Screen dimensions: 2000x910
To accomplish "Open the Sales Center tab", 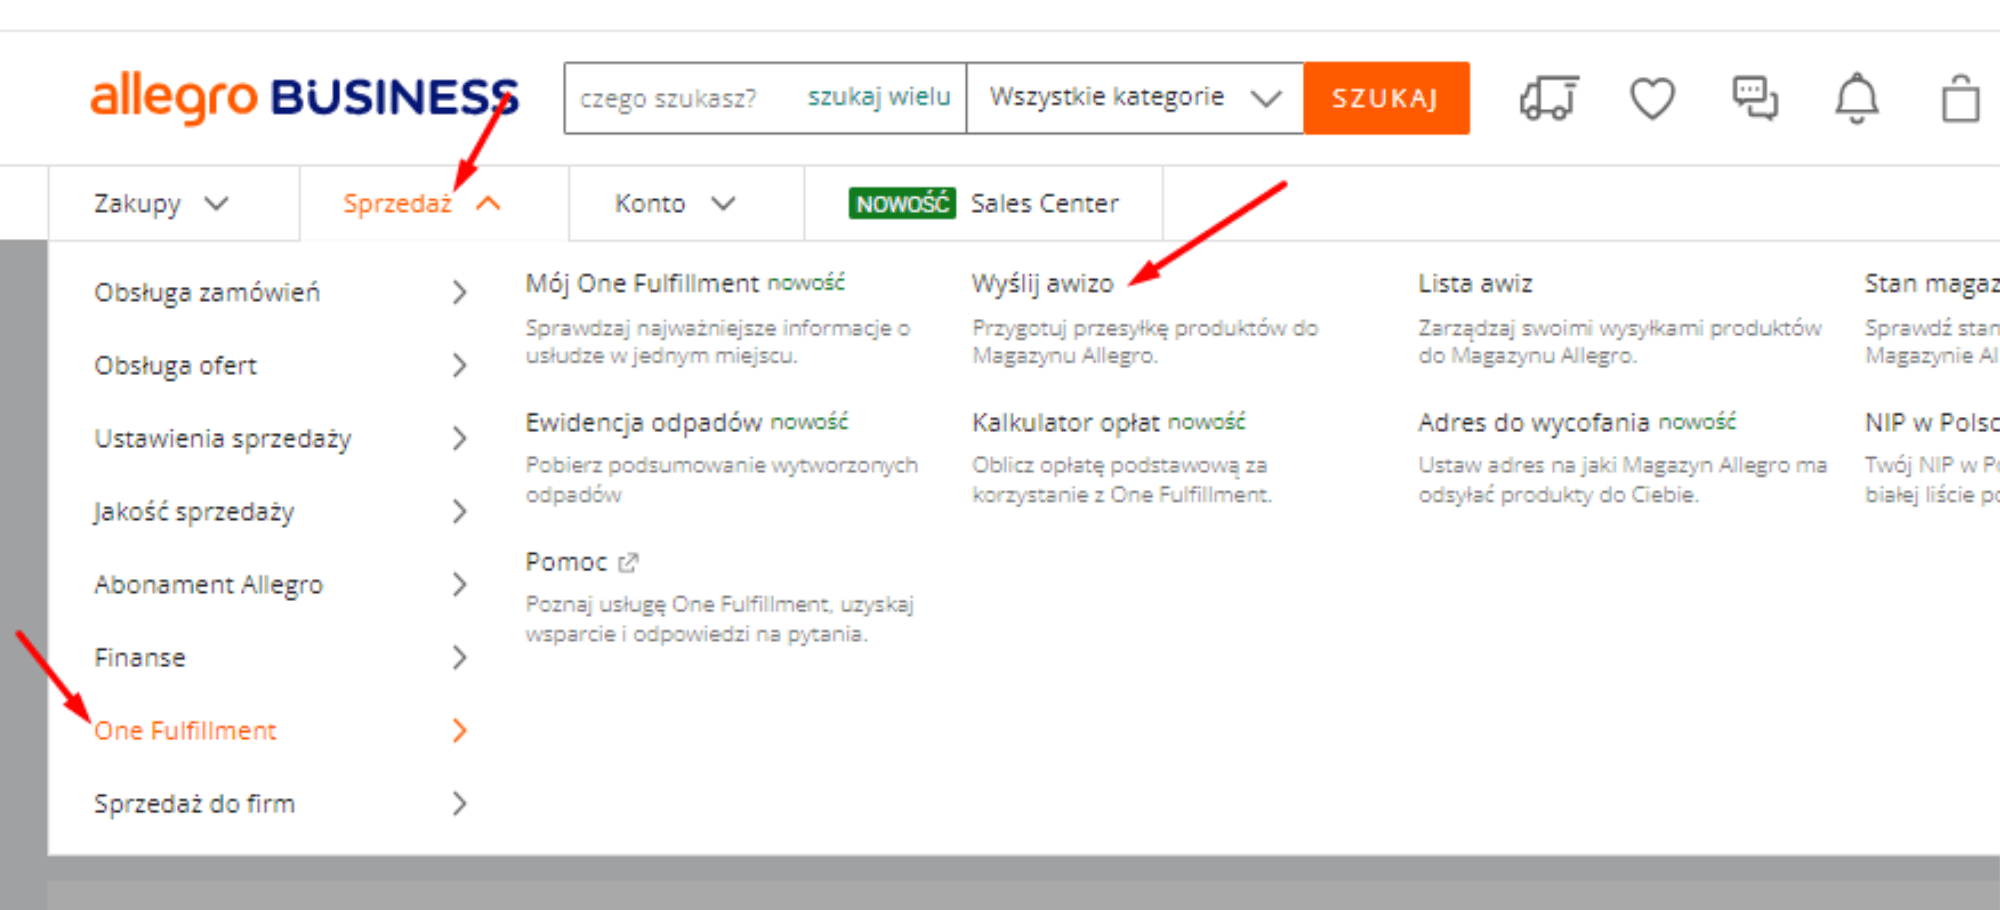I will coord(984,203).
